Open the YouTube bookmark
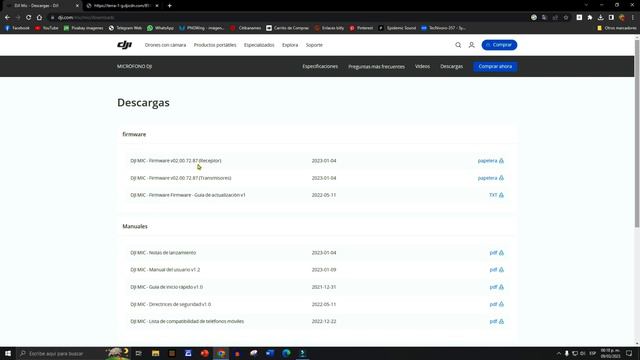Screen dimensions: 640x360 (47, 28)
